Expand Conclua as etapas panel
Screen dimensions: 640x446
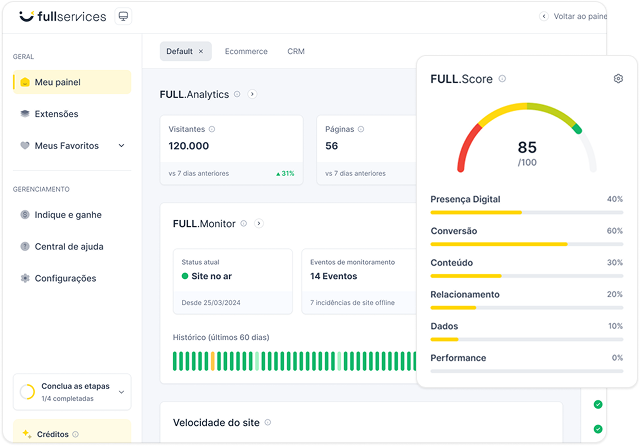point(121,392)
